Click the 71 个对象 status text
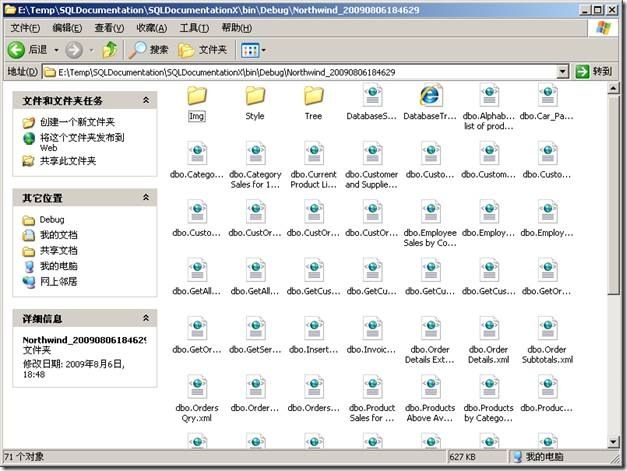 [x=24, y=457]
